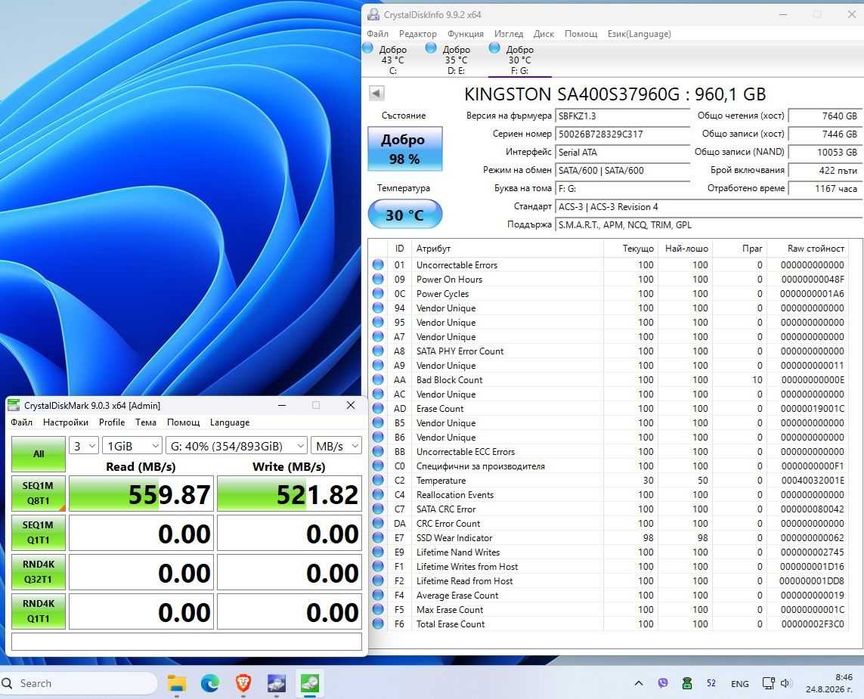Image resolution: width=864 pixels, height=699 pixels.
Task: Open the Настройки menu in CrystalDiskMark
Action: pyautogui.click(x=66, y=422)
